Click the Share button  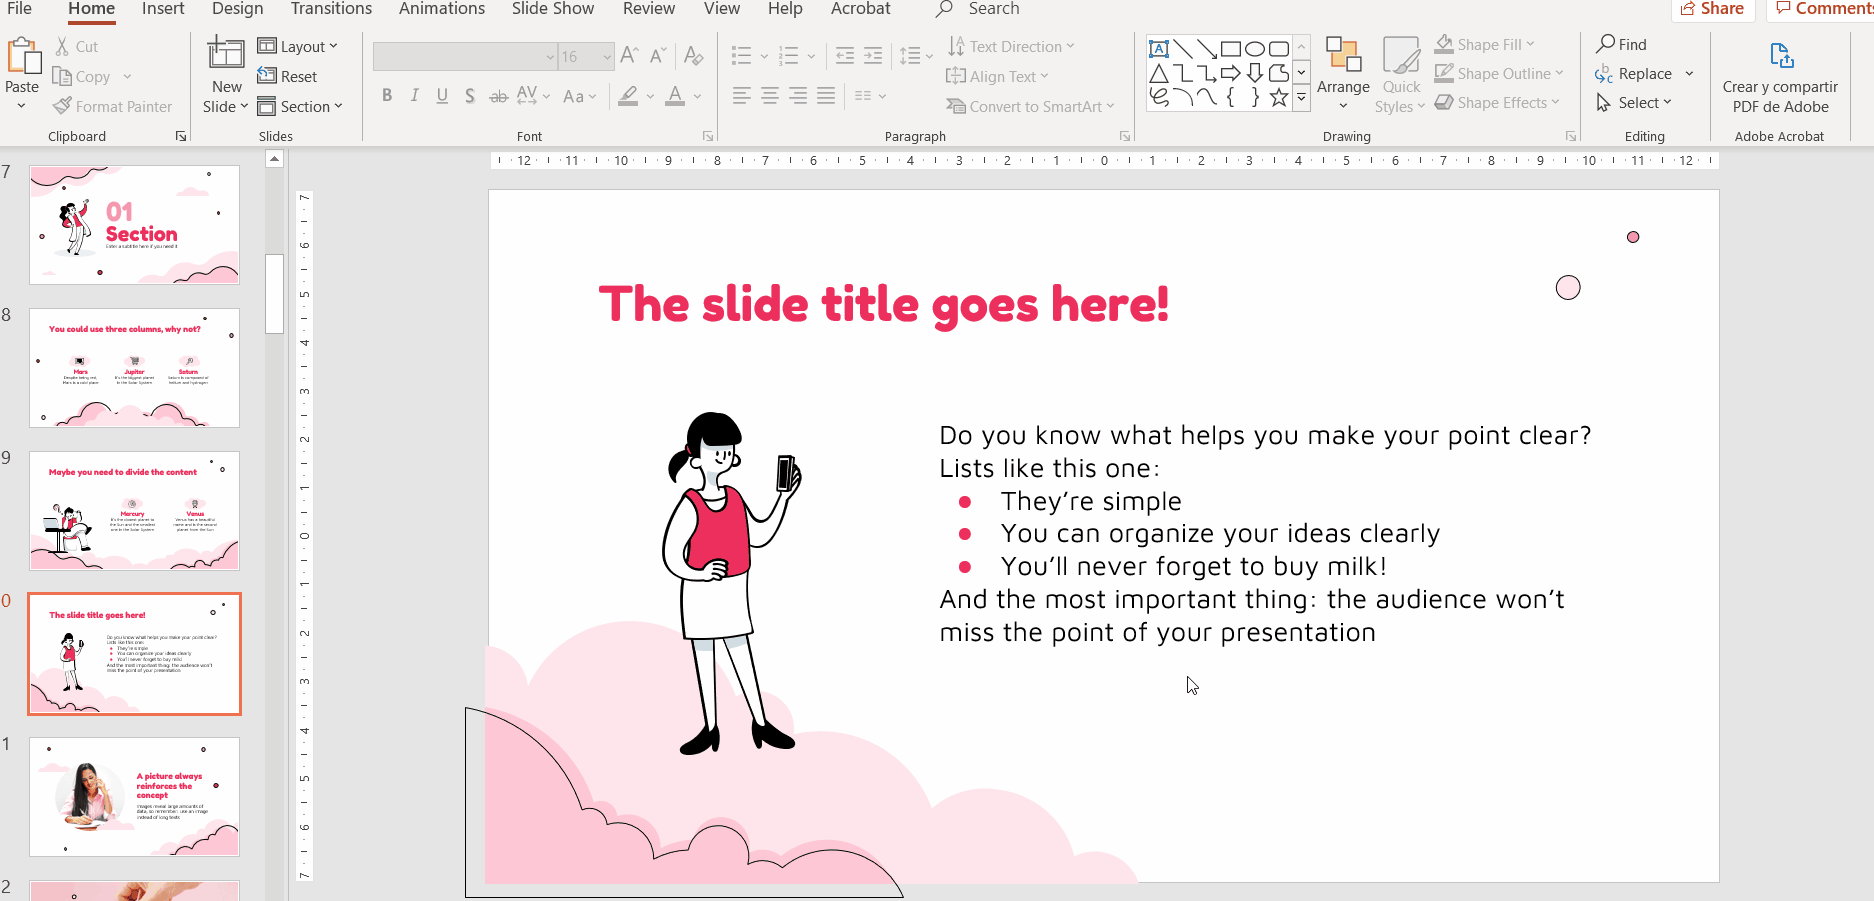click(x=1712, y=9)
